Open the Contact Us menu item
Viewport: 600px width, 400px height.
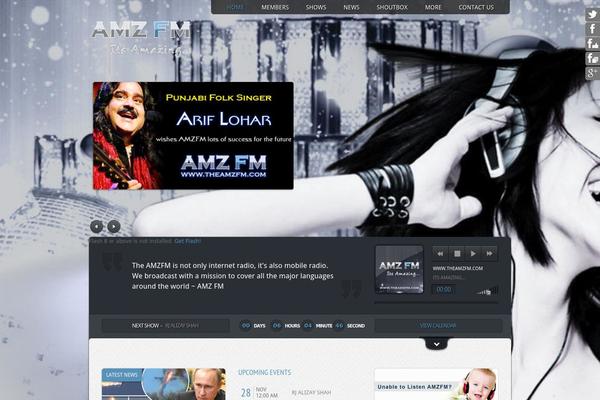tap(476, 7)
